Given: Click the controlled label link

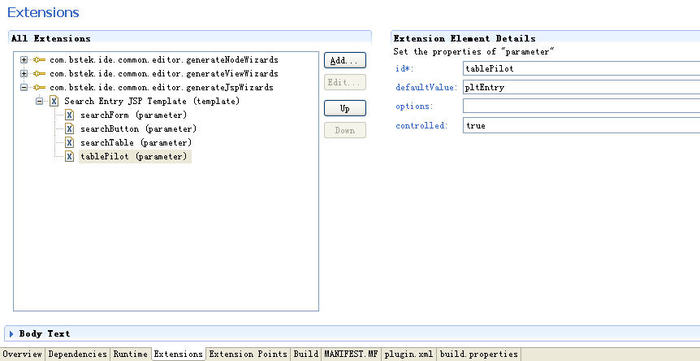Looking at the screenshot, I should point(422,126).
